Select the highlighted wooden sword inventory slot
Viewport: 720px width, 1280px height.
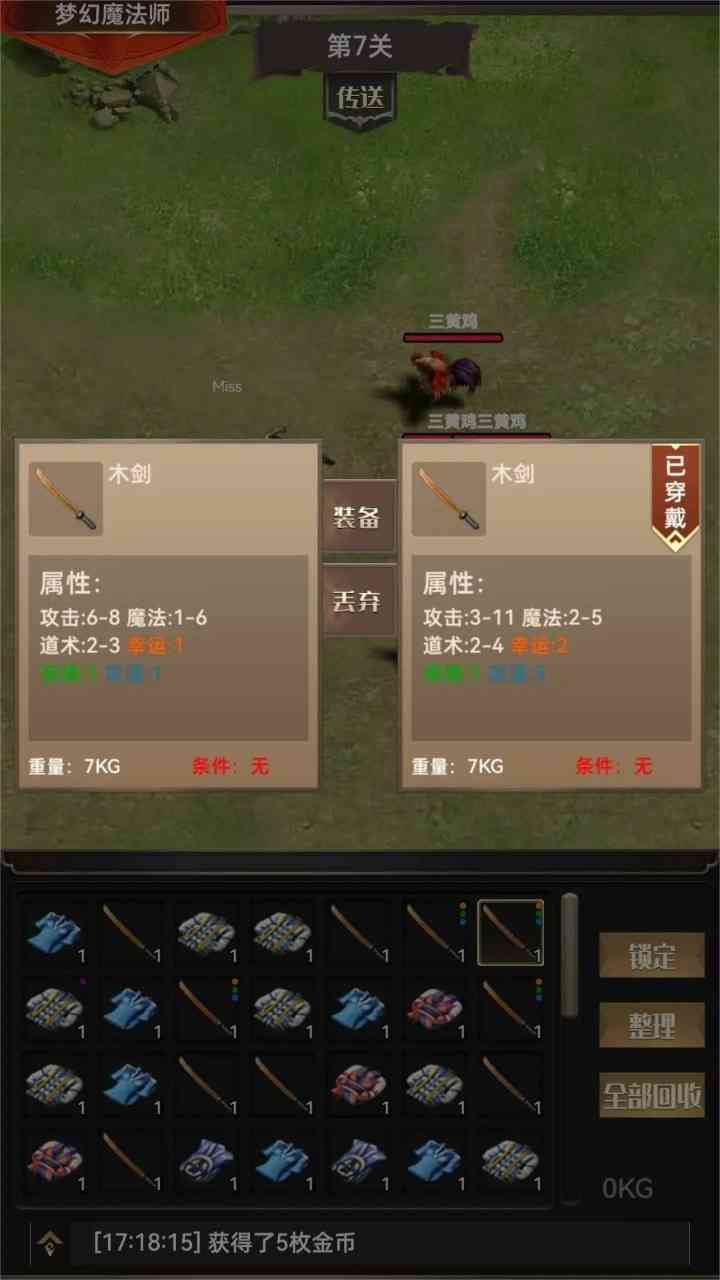pyautogui.click(x=511, y=932)
